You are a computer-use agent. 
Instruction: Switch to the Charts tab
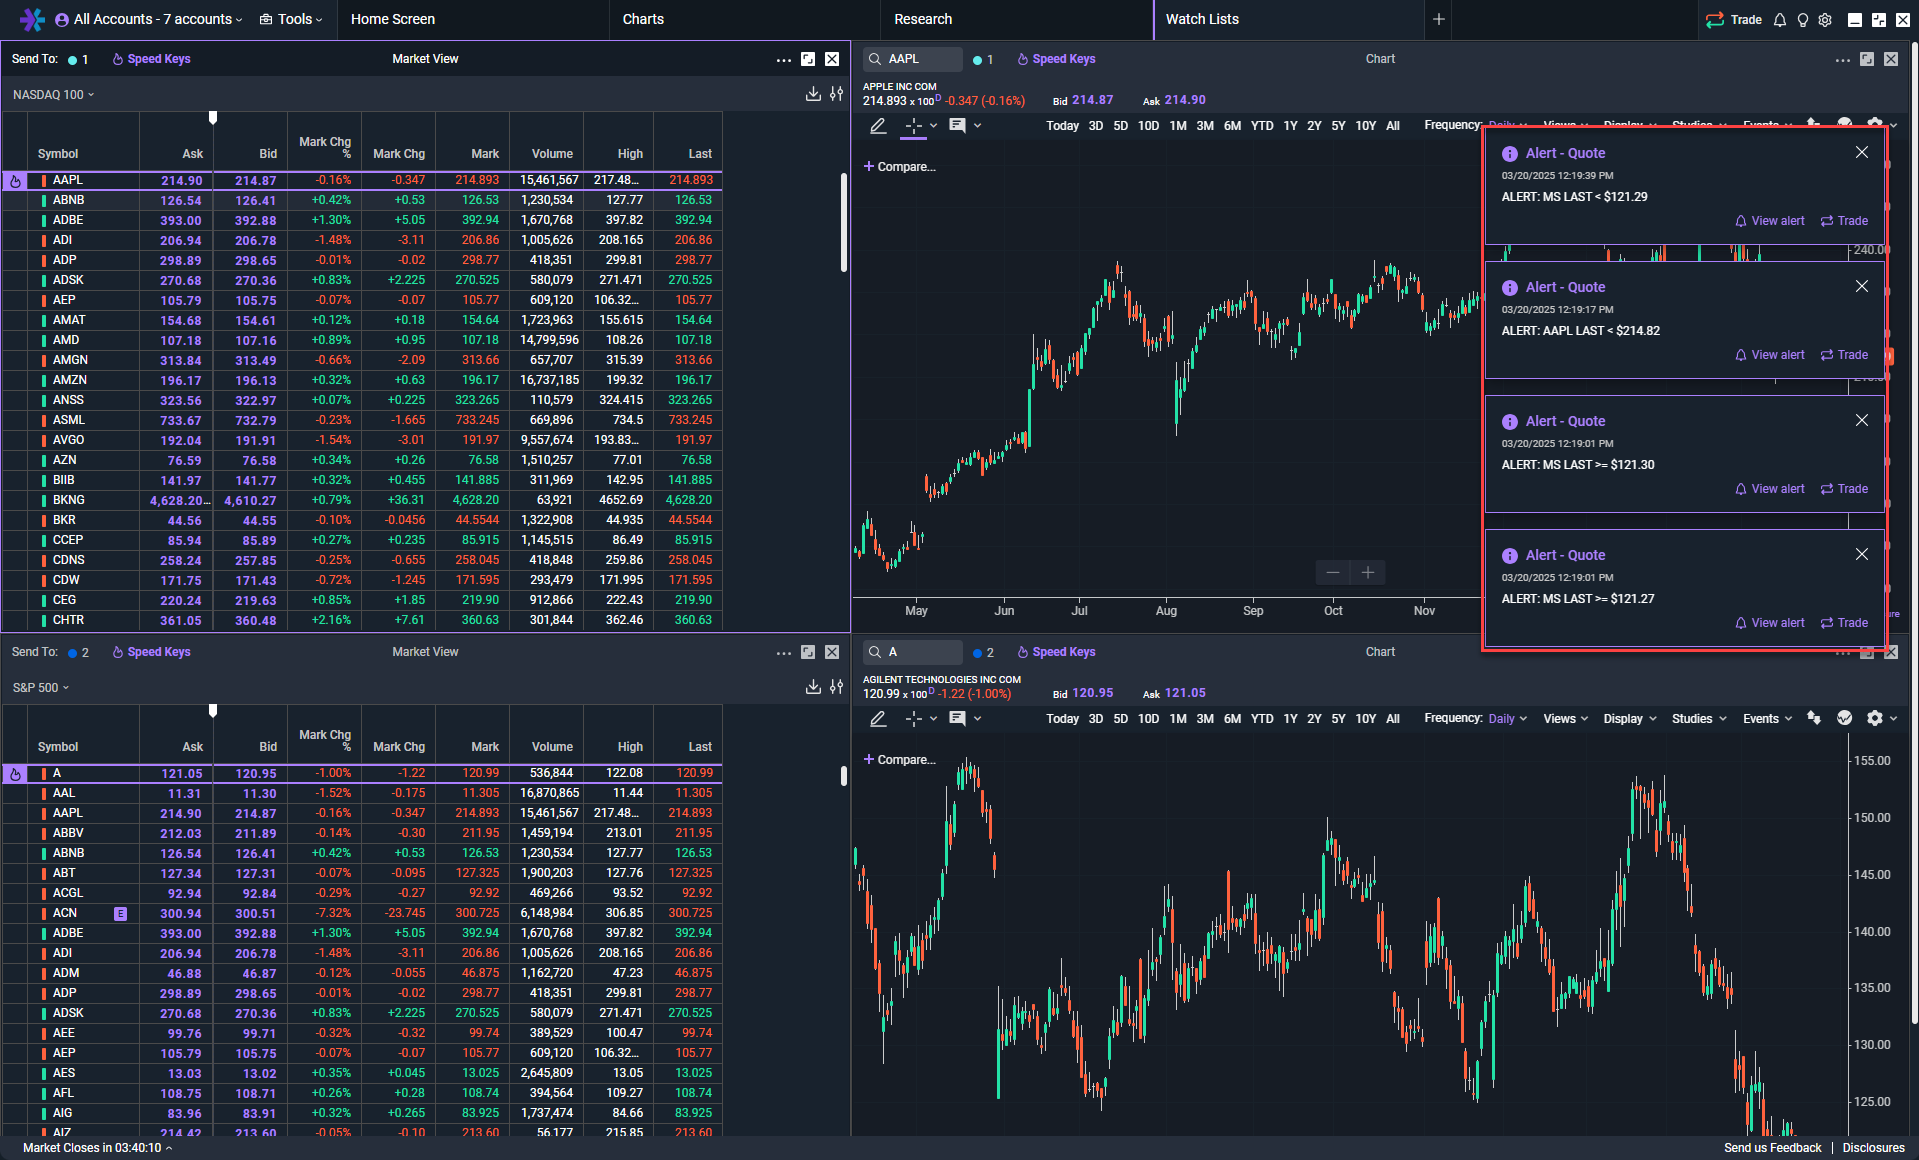(x=643, y=19)
